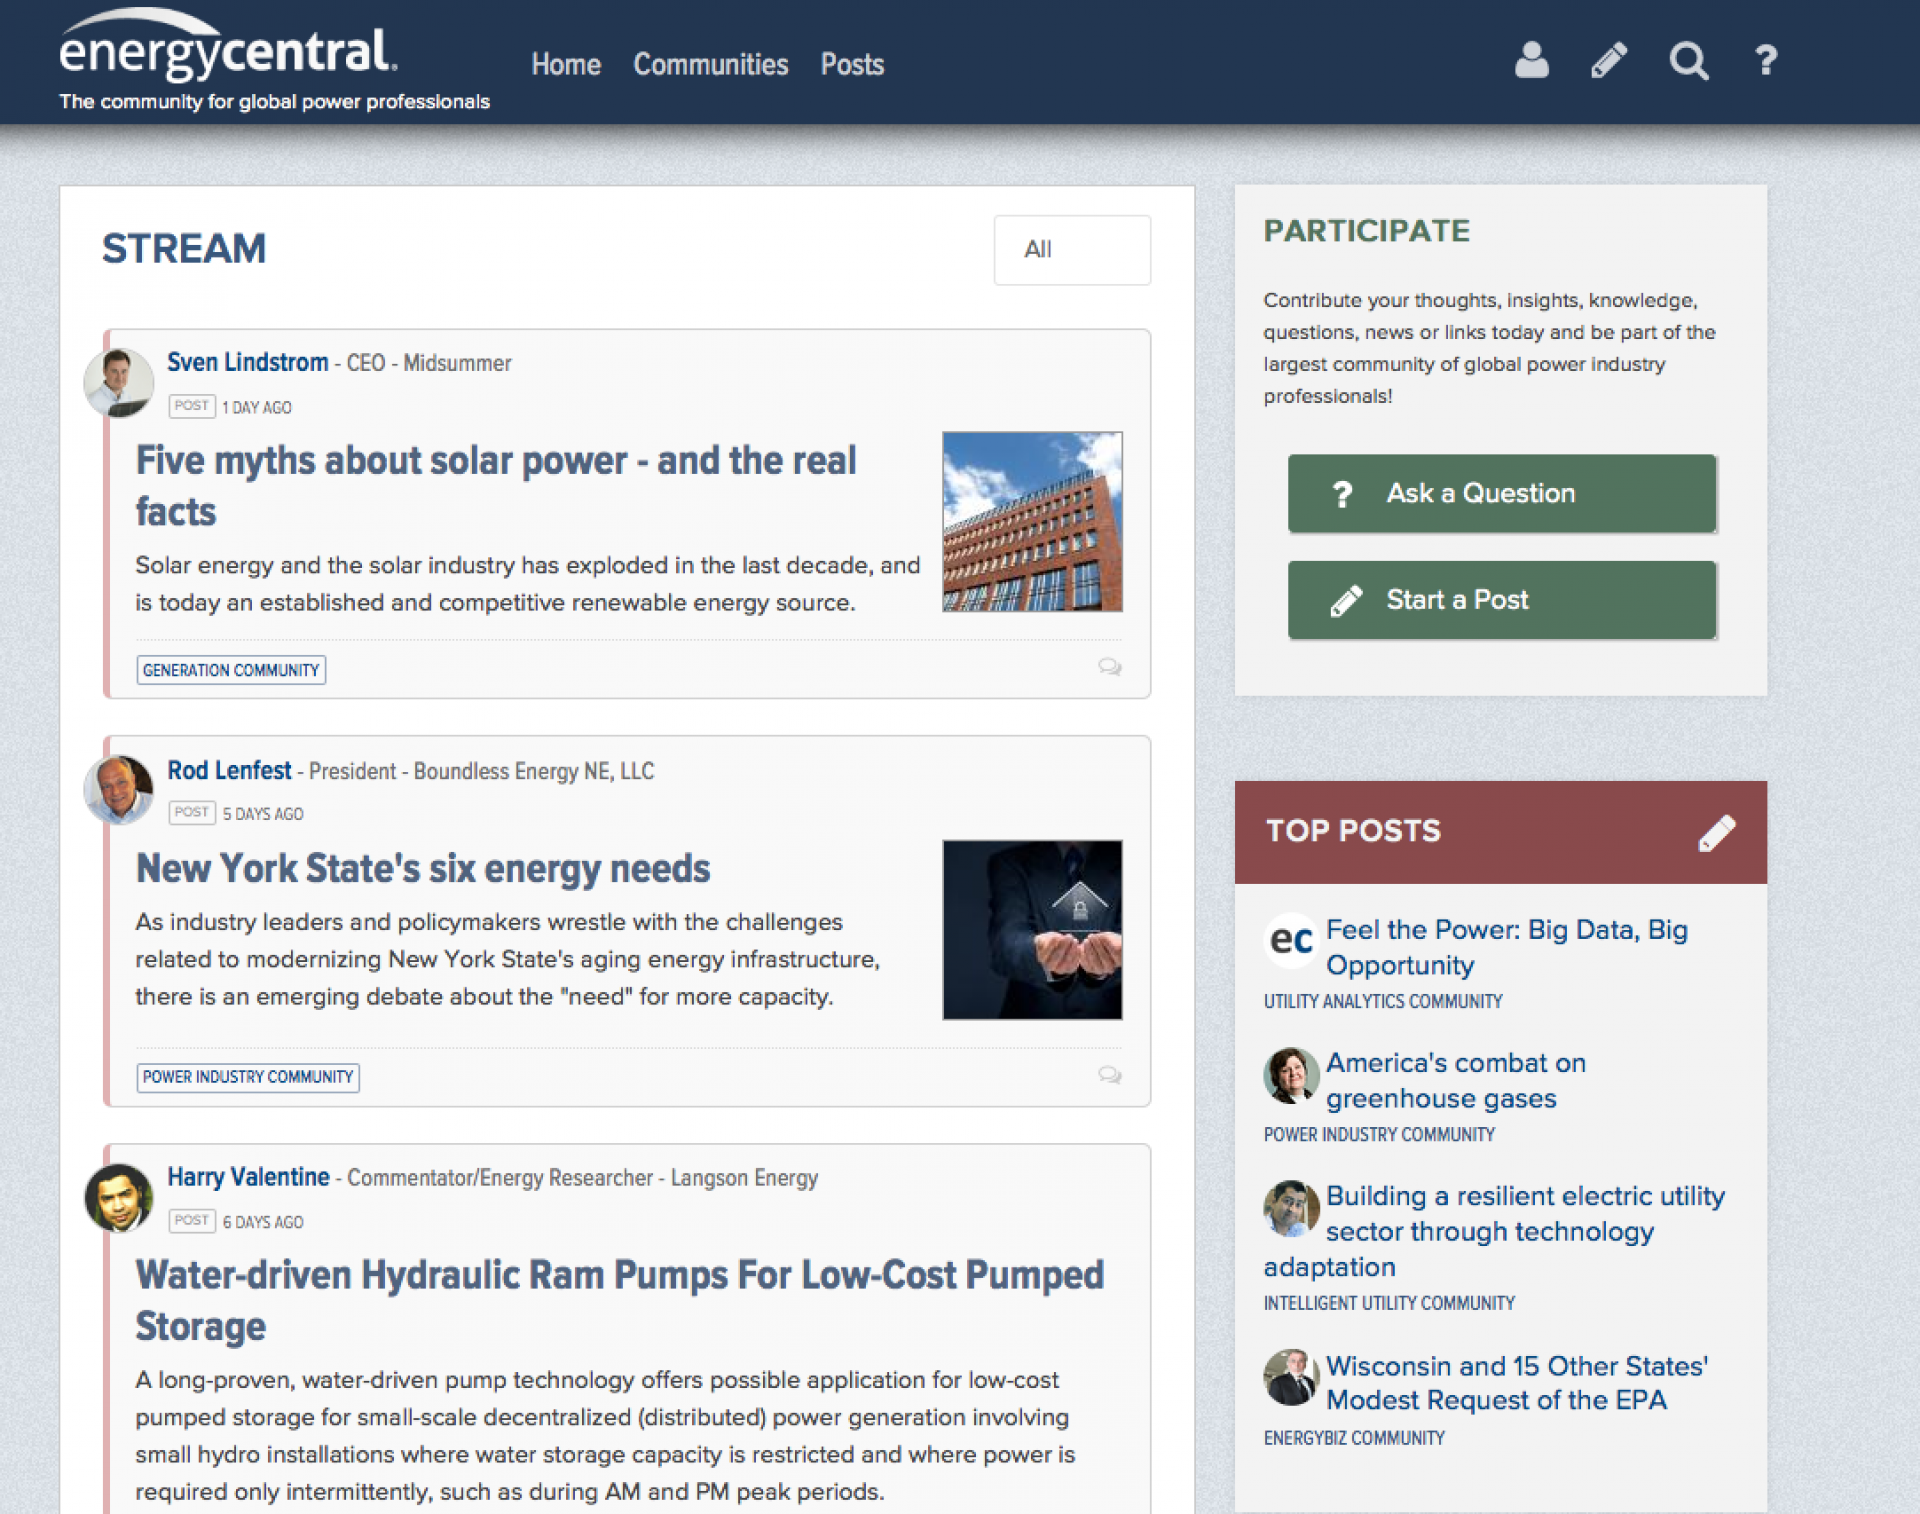Click the solar post building thumbnail
1920x1514 pixels.
[1032, 521]
